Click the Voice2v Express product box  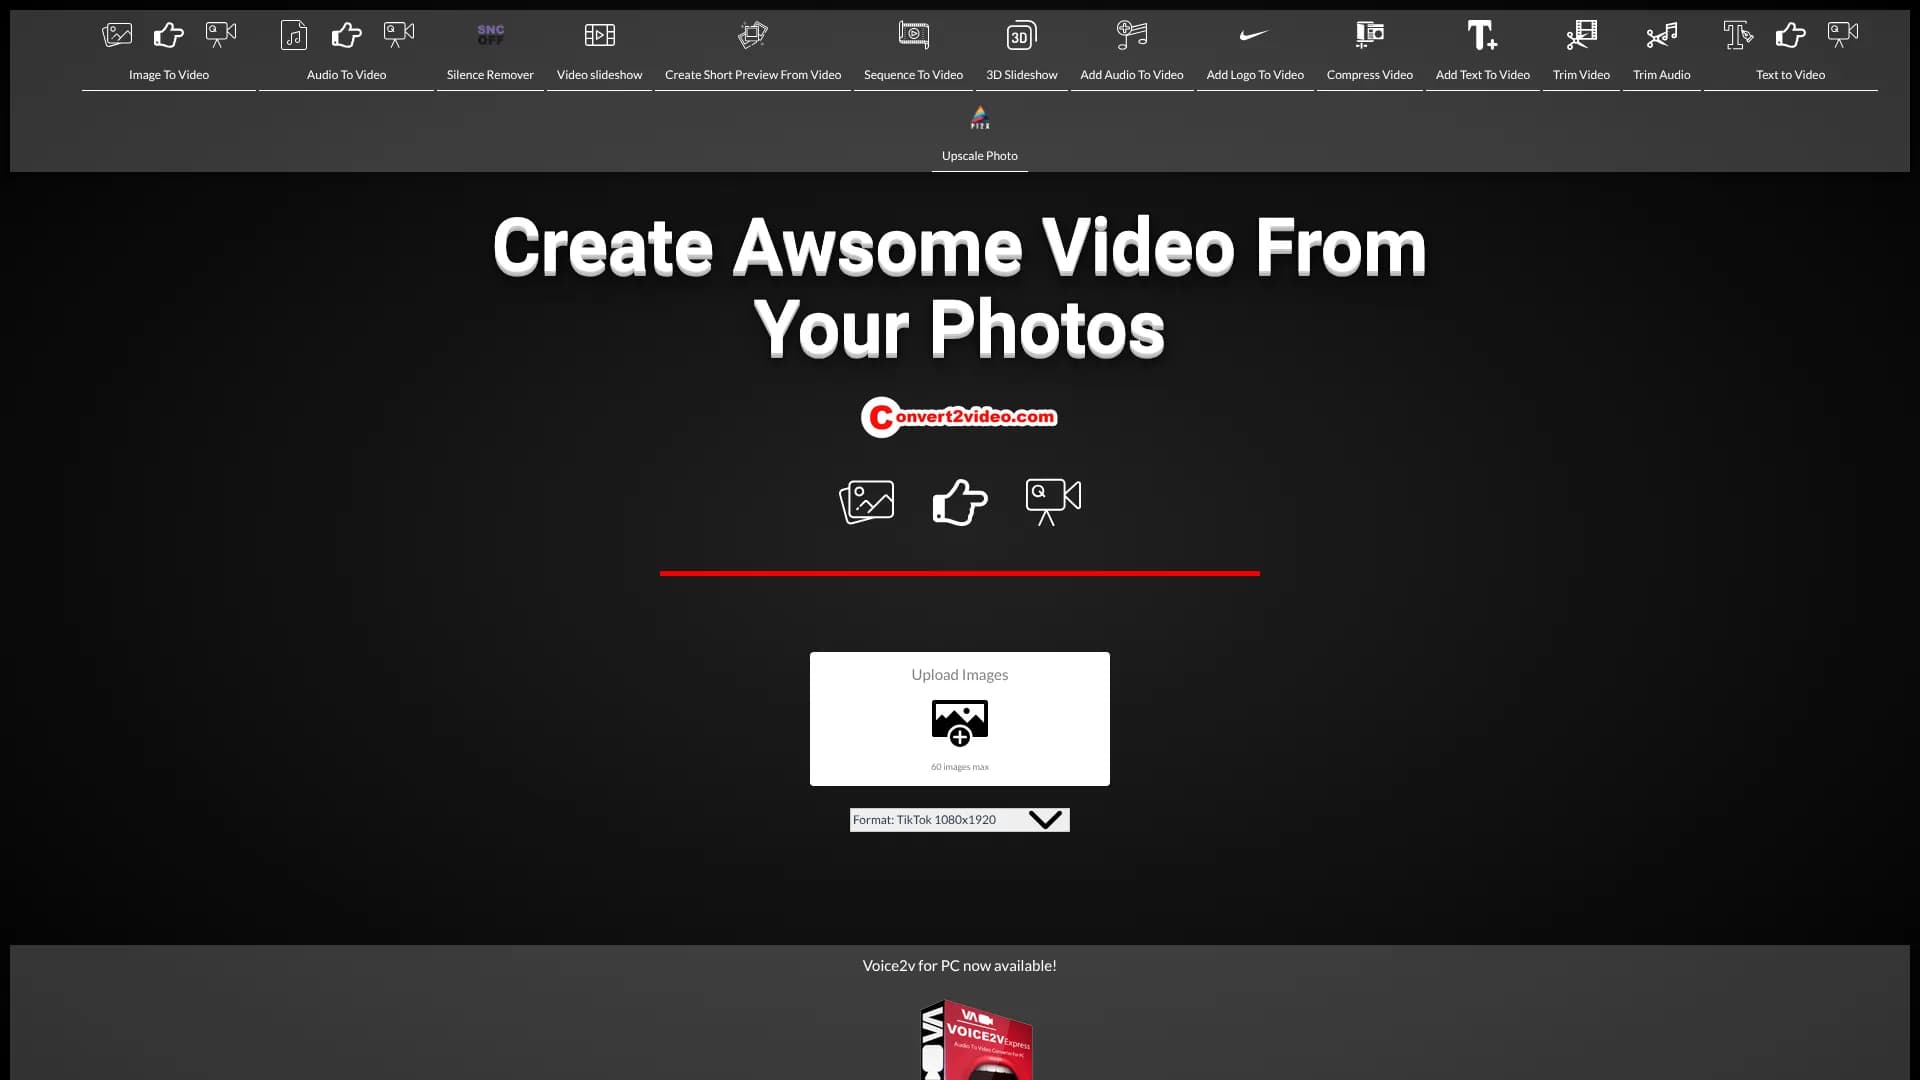975,1040
